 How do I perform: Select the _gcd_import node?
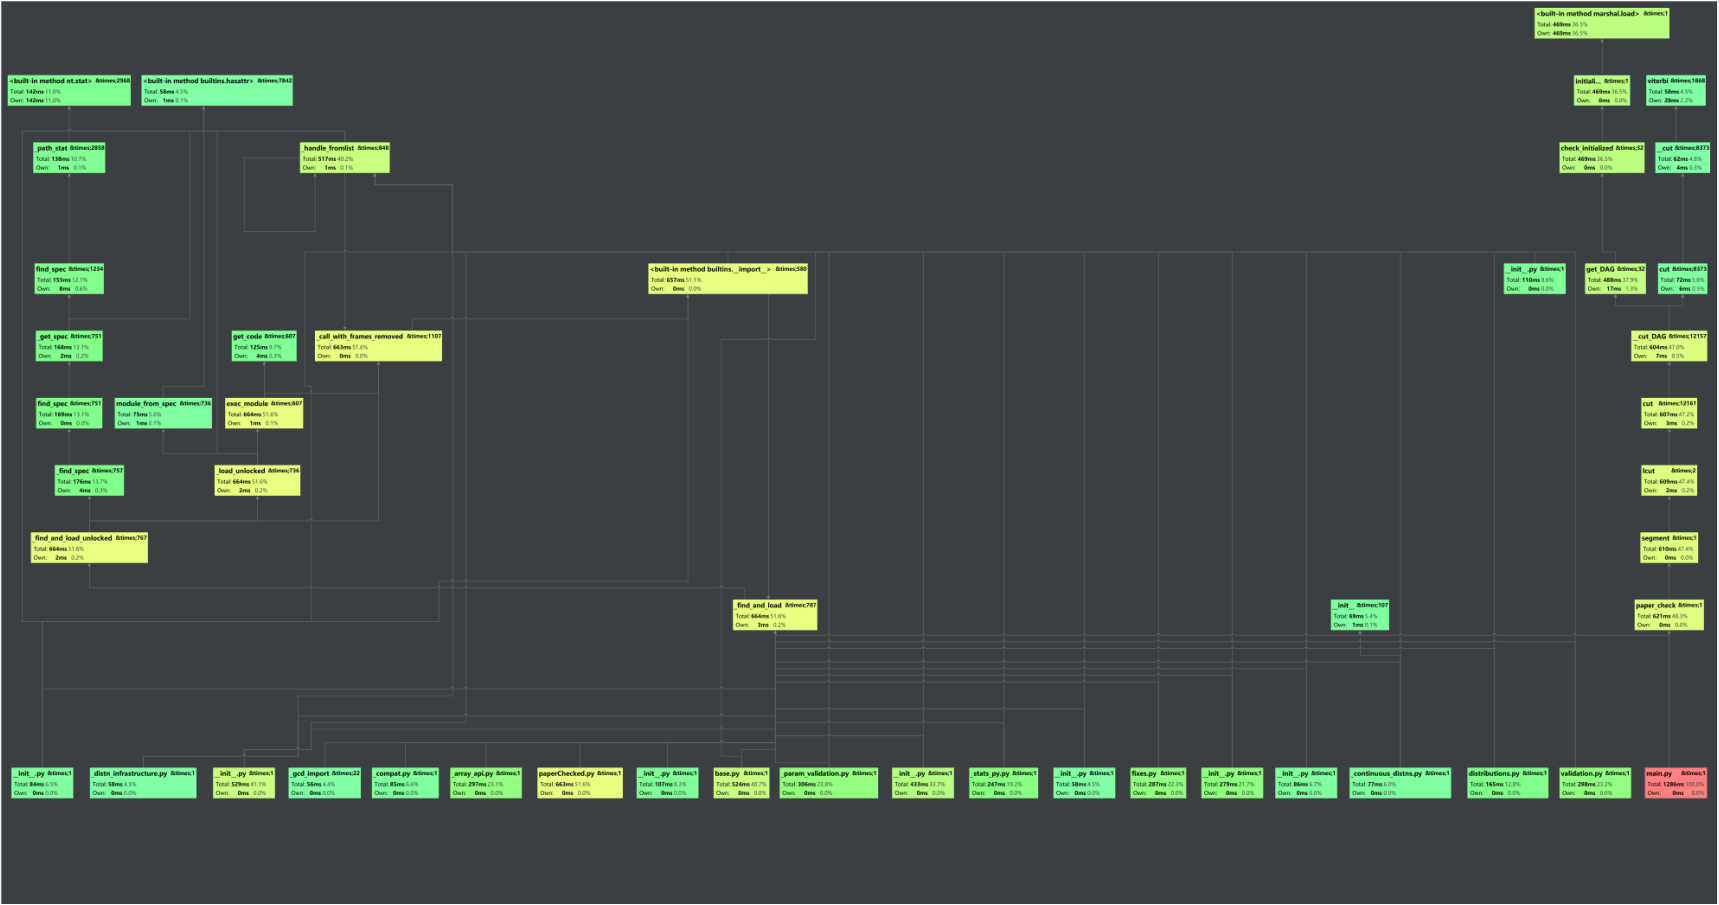tap(325, 783)
